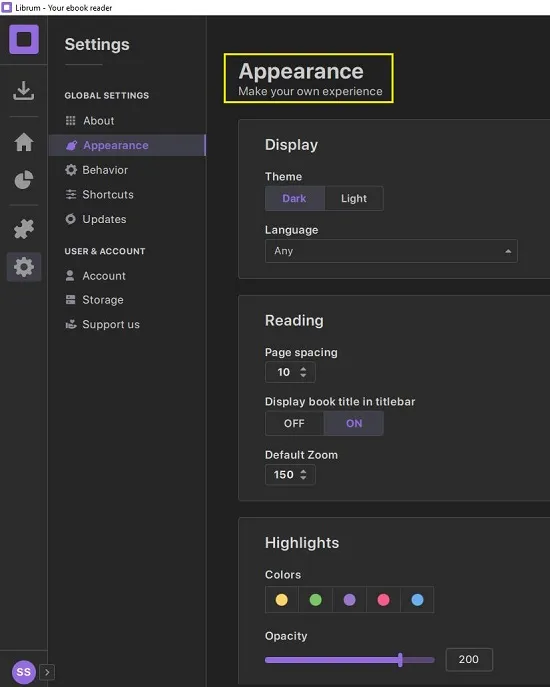The height and width of the screenshot is (687, 550).
Task: Turn OFF book title in titlebar
Action: pyautogui.click(x=294, y=423)
